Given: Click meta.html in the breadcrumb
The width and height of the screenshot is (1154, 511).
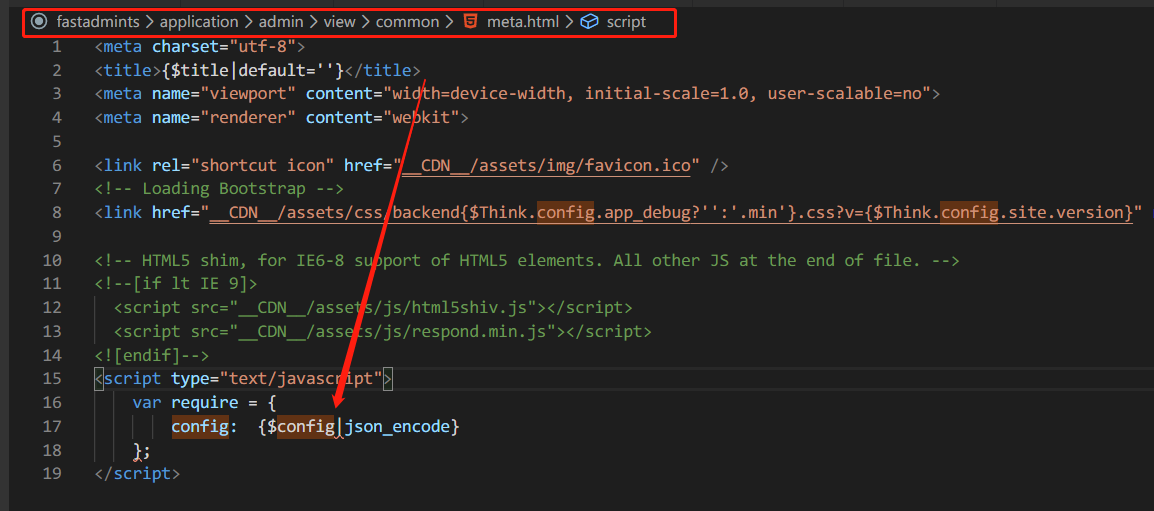Looking at the screenshot, I should click(523, 22).
